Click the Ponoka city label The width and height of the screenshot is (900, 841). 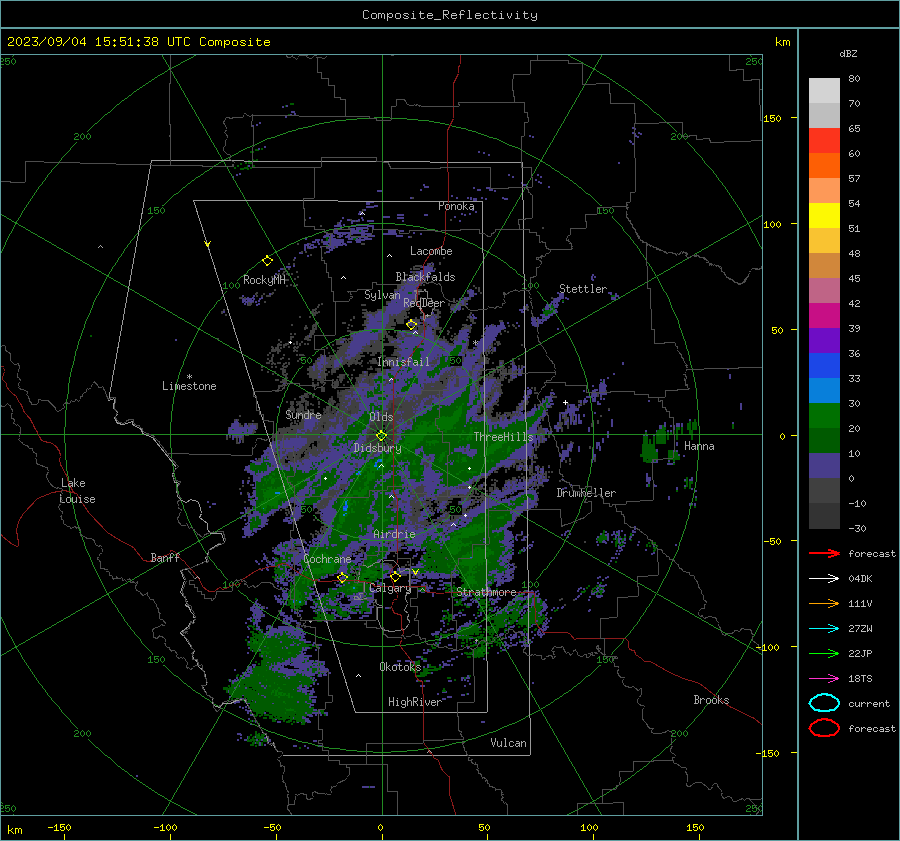(456, 206)
